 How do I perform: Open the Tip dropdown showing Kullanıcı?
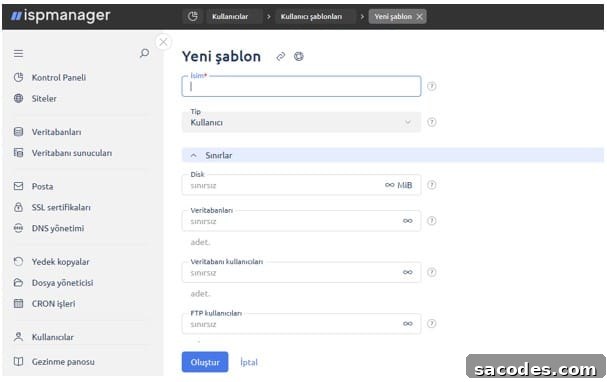point(301,122)
